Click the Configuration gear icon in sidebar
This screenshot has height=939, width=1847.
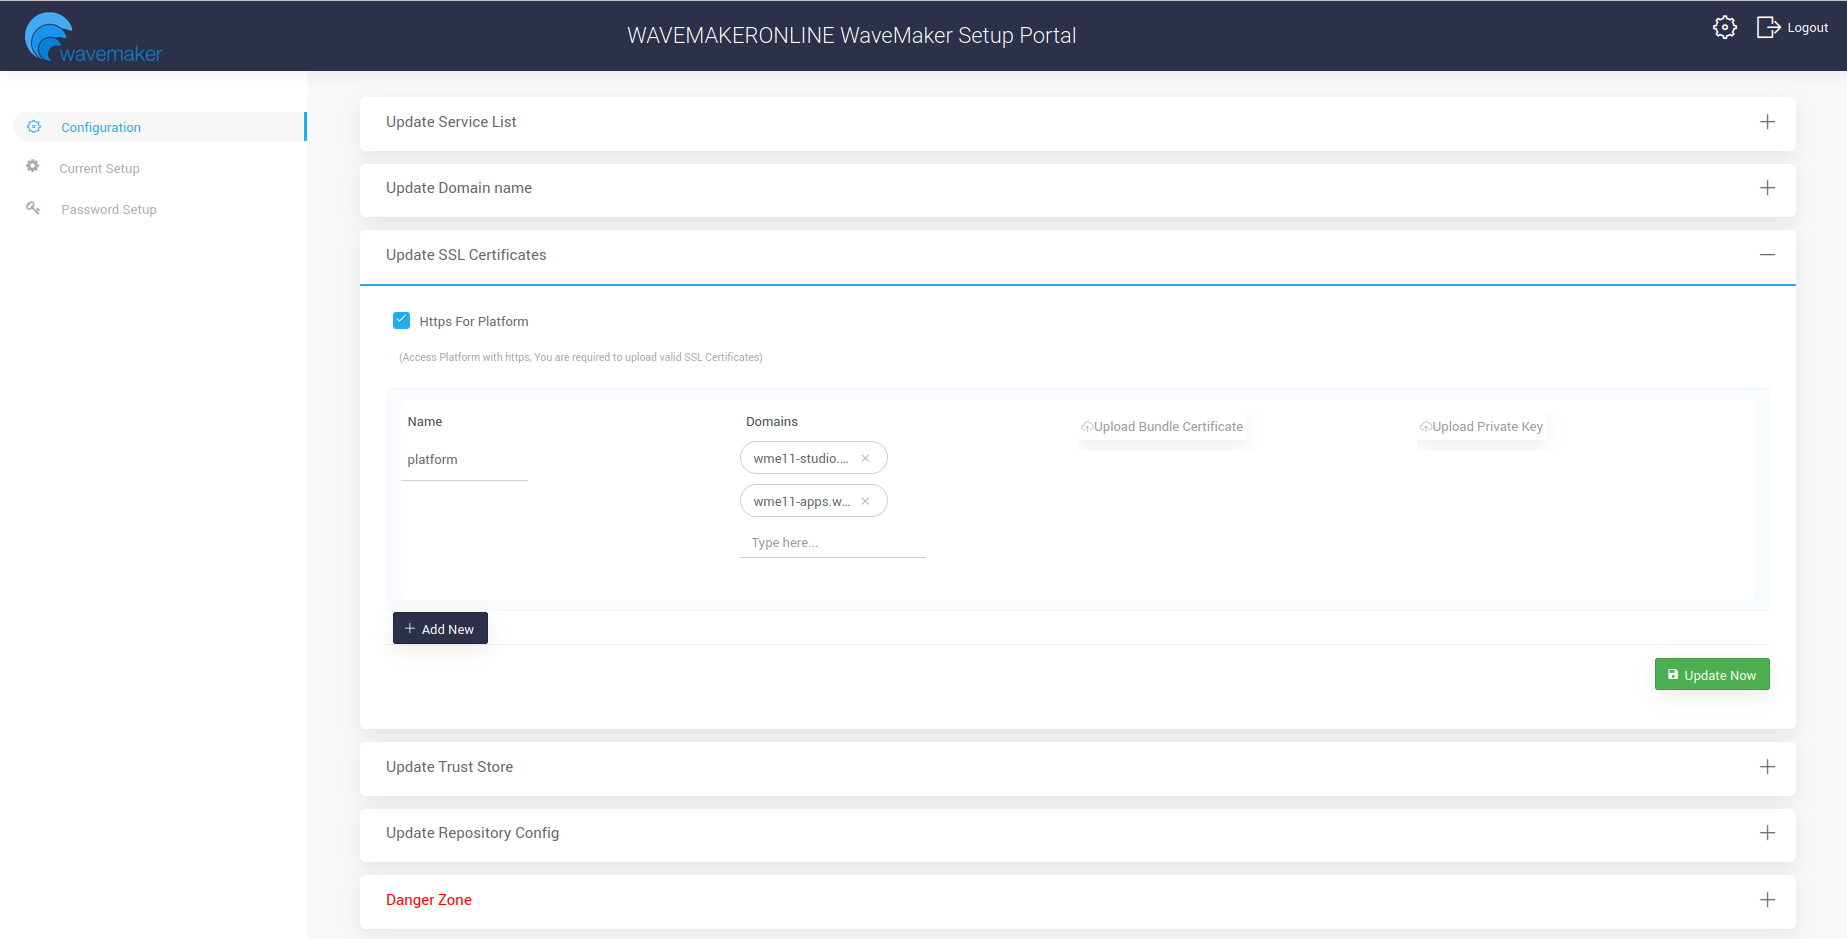[34, 127]
